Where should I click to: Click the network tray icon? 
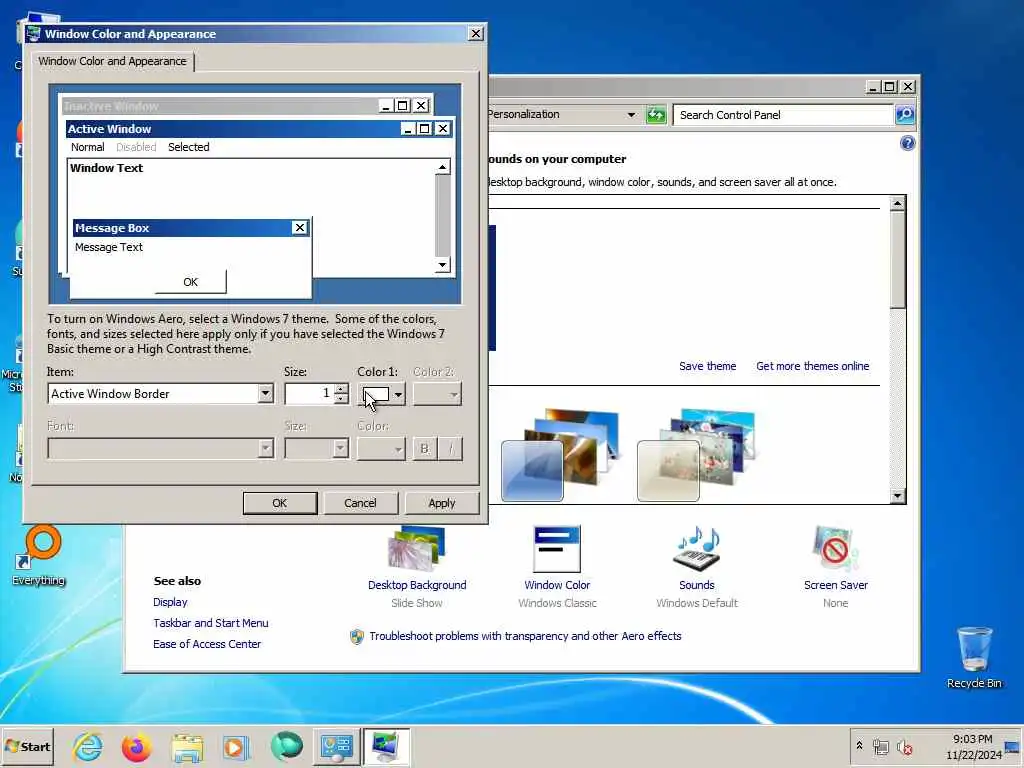click(881, 746)
